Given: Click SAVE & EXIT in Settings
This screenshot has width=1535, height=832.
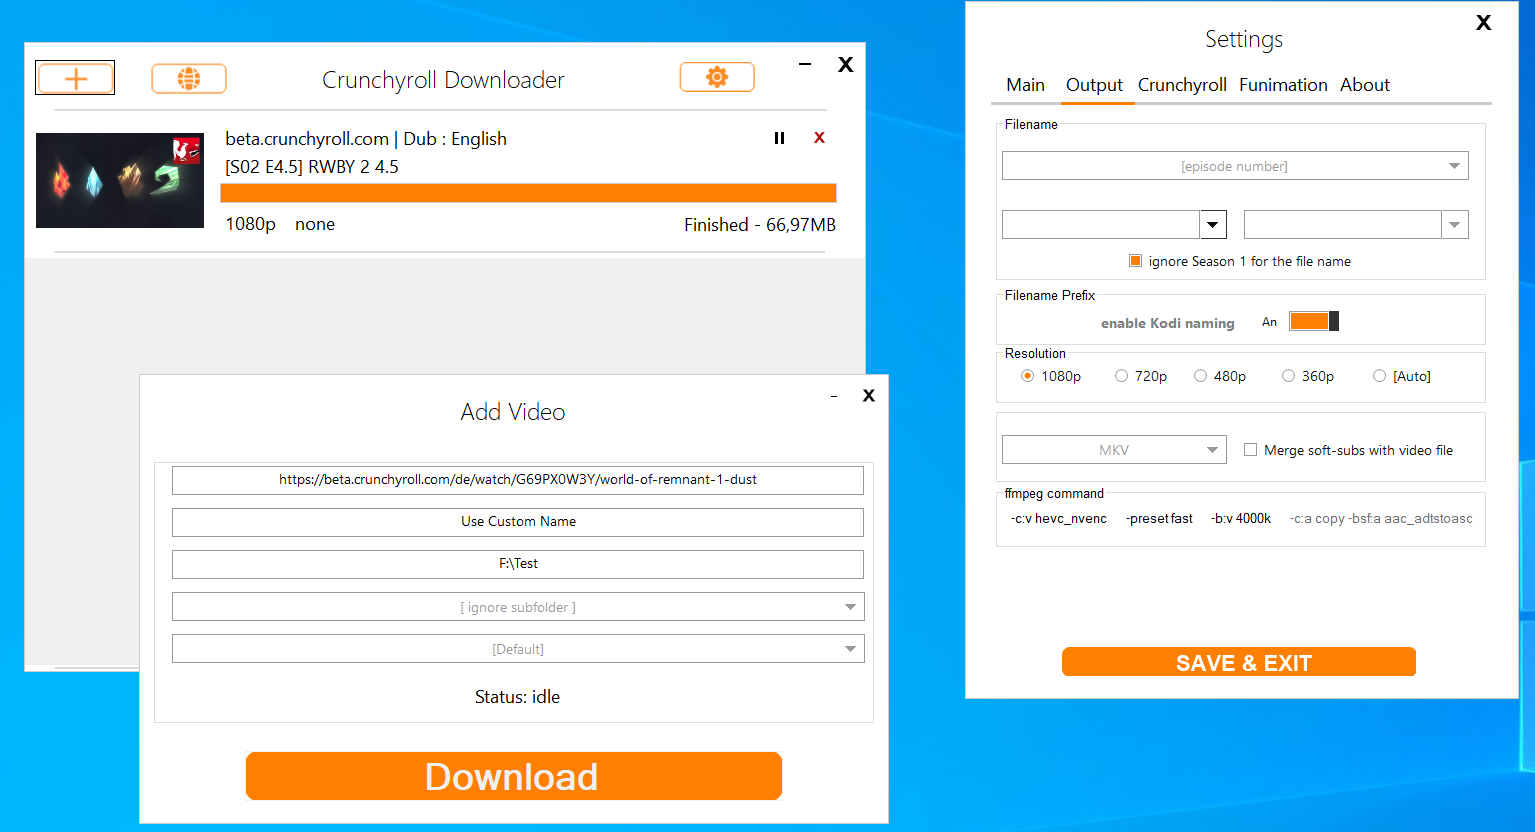Looking at the screenshot, I should pos(1238,662).
